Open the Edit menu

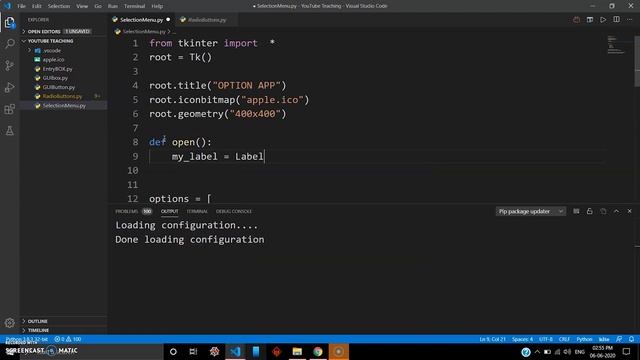pos(37,6)
